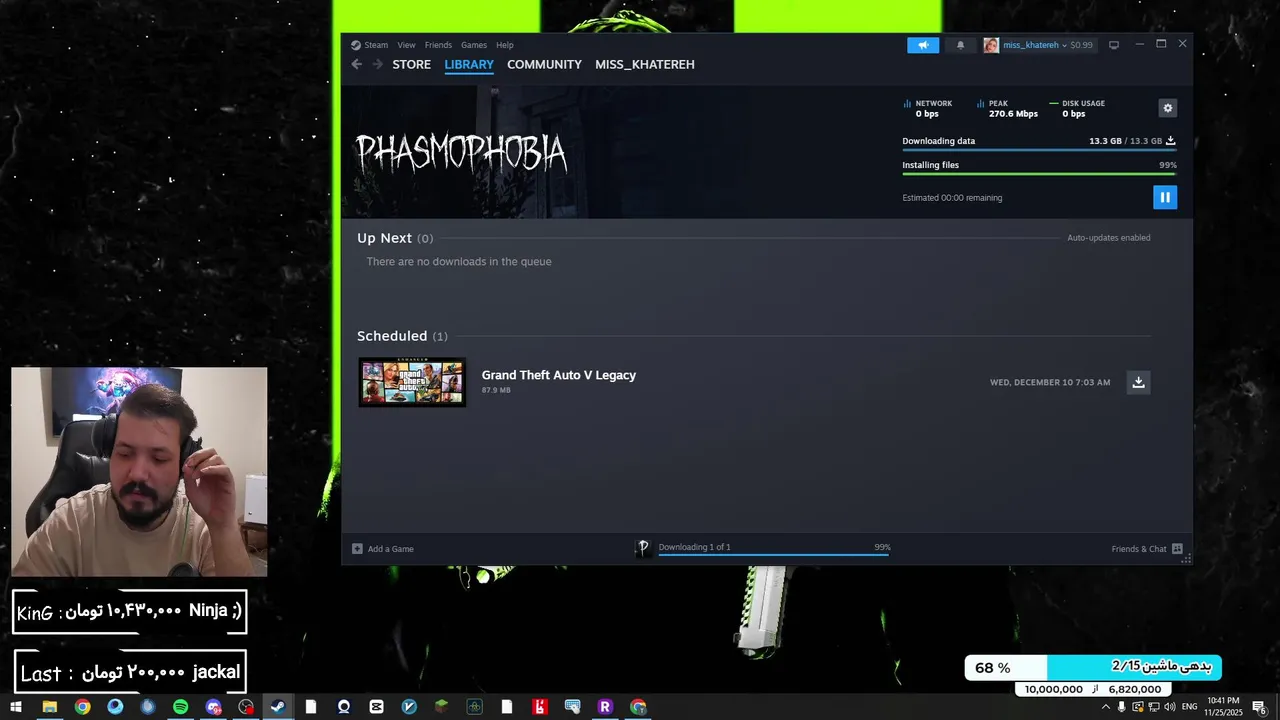Click the miss_khatereh profile avatar
This screenshot has width=1280, height=720.
[x=991, y=45]
